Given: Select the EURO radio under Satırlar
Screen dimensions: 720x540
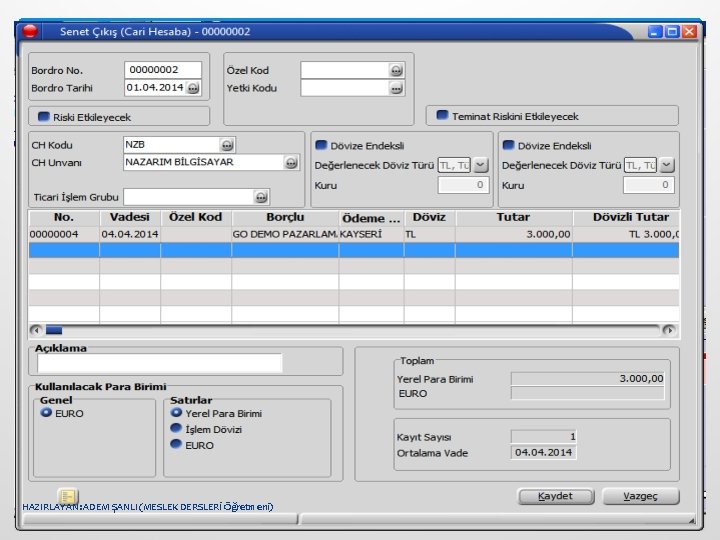Looking at the screenshot, I should (176, 444).
